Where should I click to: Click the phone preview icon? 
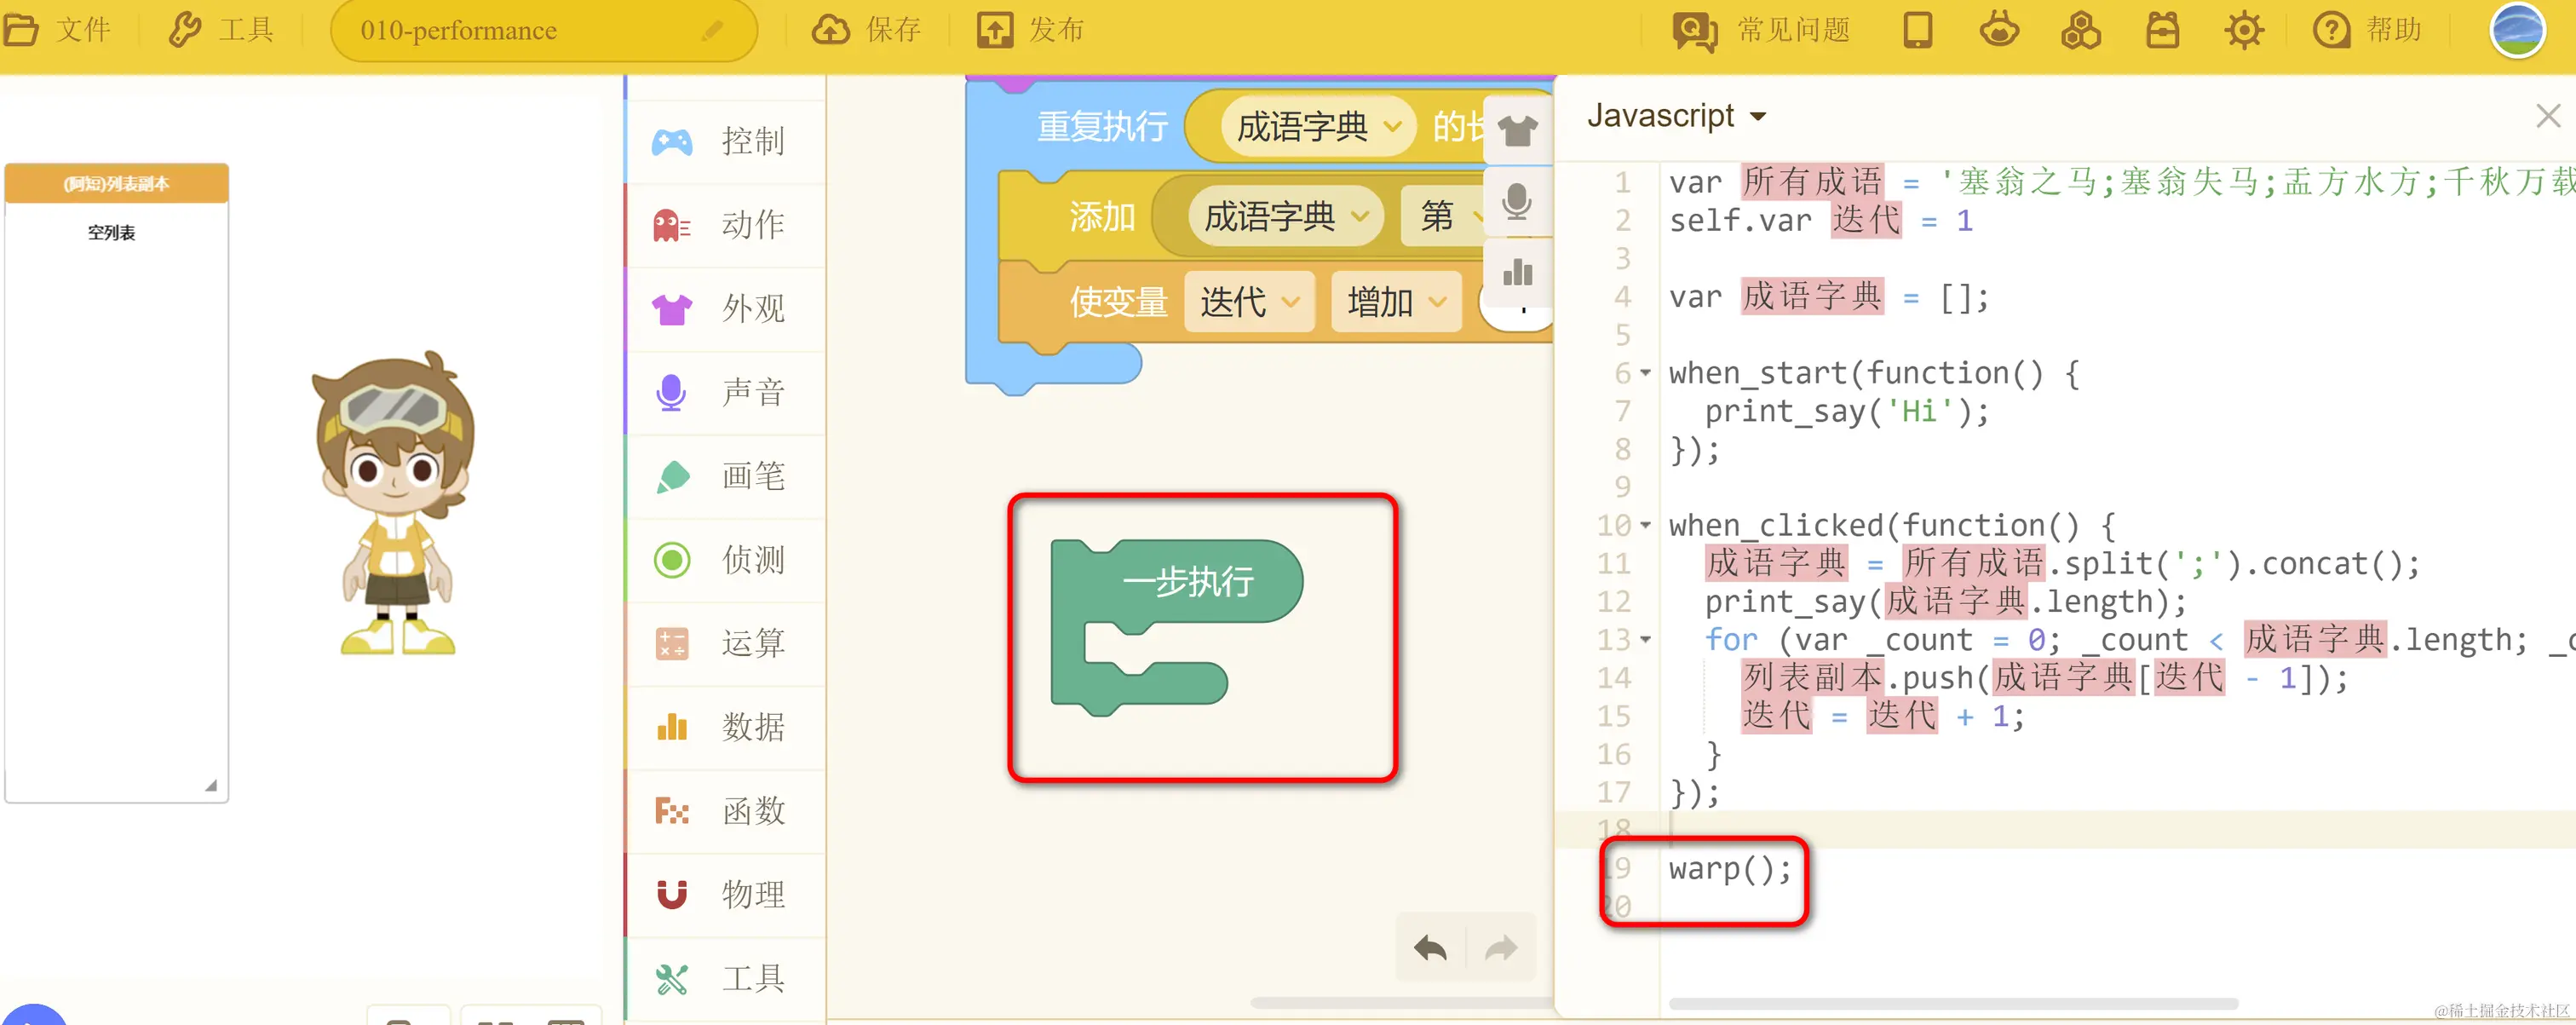[x=1917, y=30]
